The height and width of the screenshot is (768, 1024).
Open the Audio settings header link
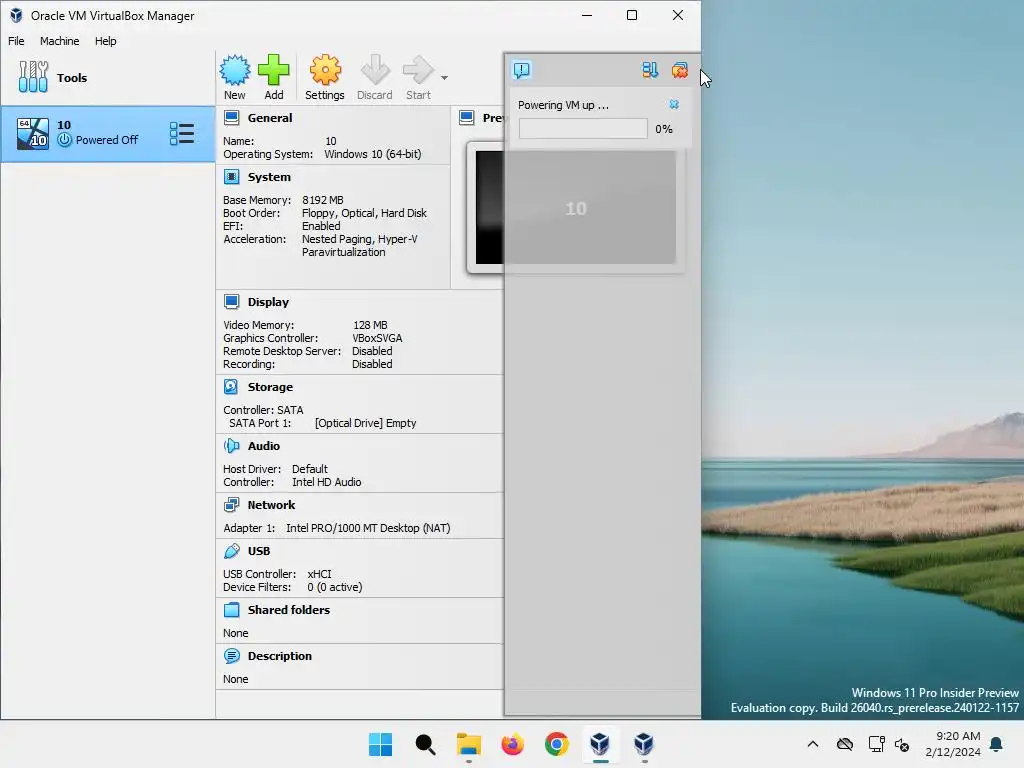263,446
